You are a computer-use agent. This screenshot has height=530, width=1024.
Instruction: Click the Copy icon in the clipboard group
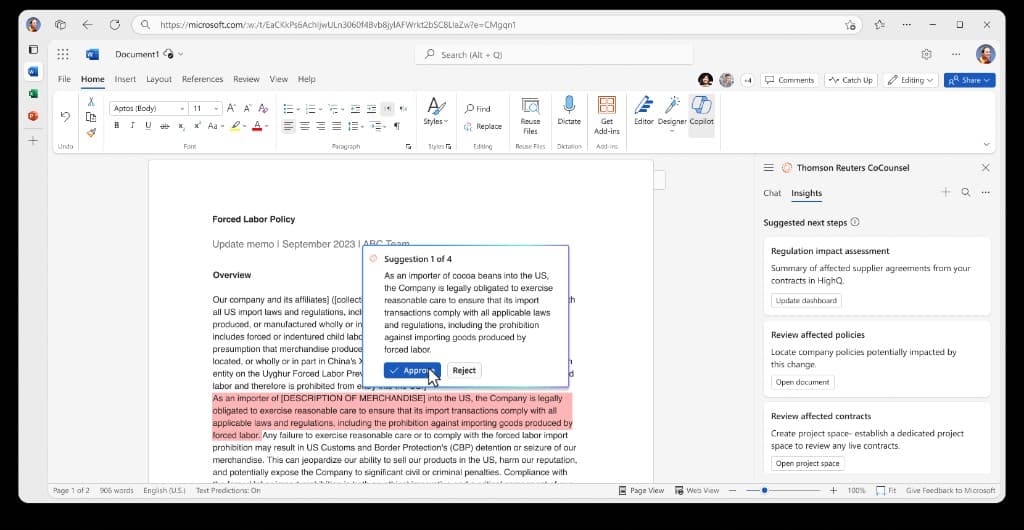pos(91,117)
